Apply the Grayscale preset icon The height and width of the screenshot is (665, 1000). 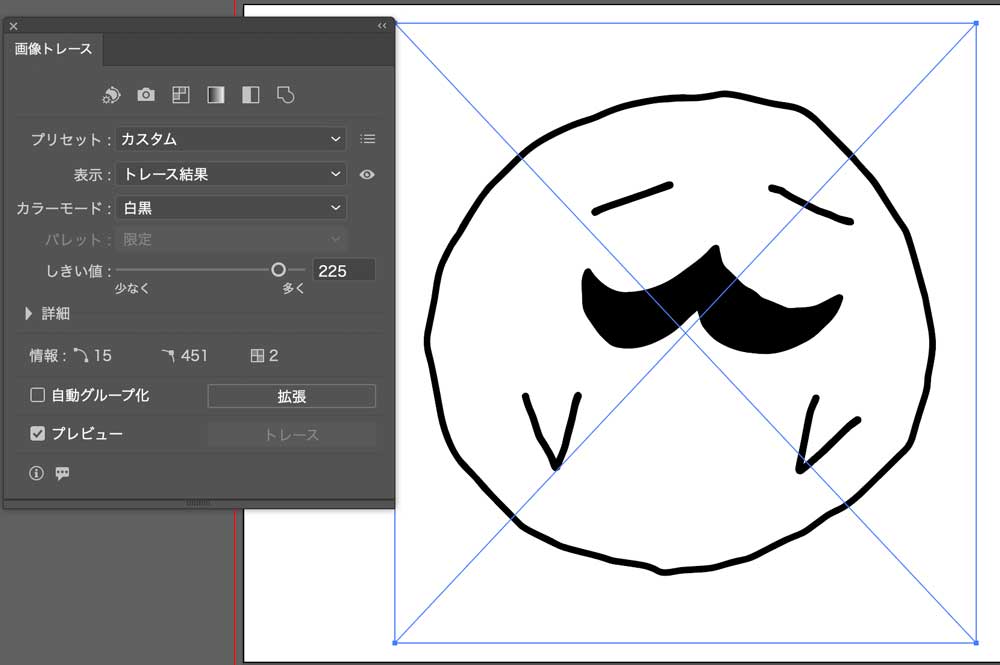[x=215, y=95]
